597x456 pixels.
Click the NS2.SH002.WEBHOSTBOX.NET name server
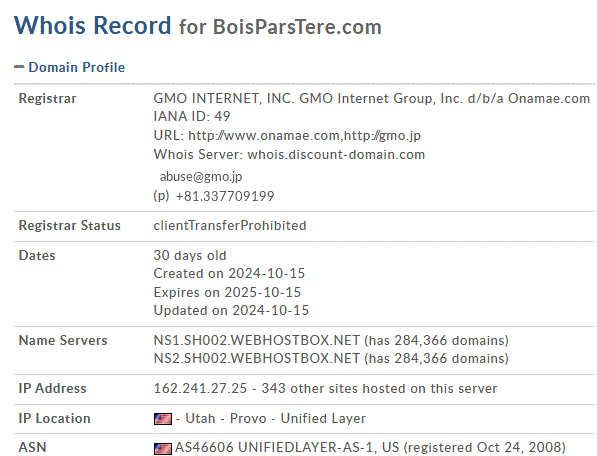point(257,359)
